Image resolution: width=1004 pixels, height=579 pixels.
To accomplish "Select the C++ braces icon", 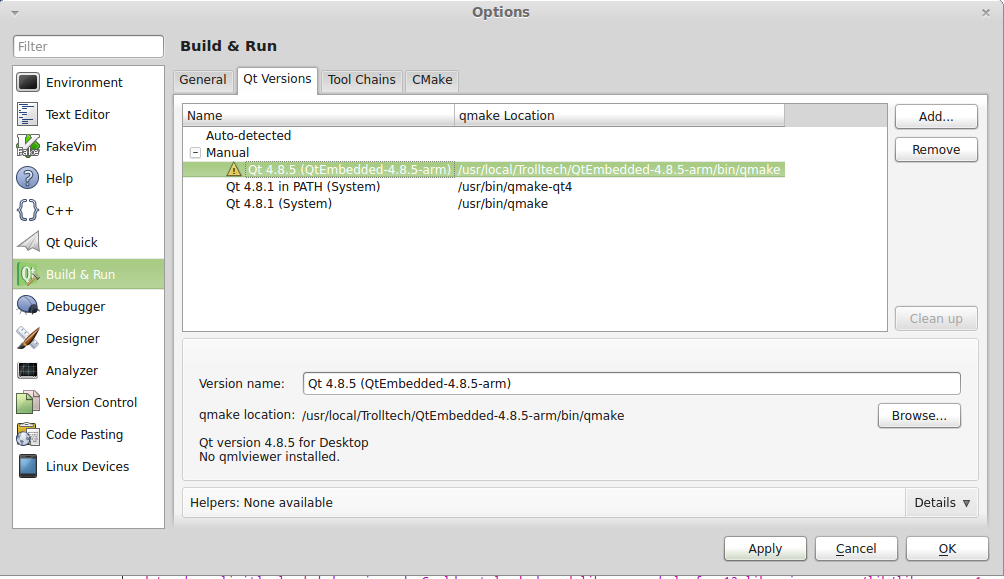I will click(x=28, y=210).
